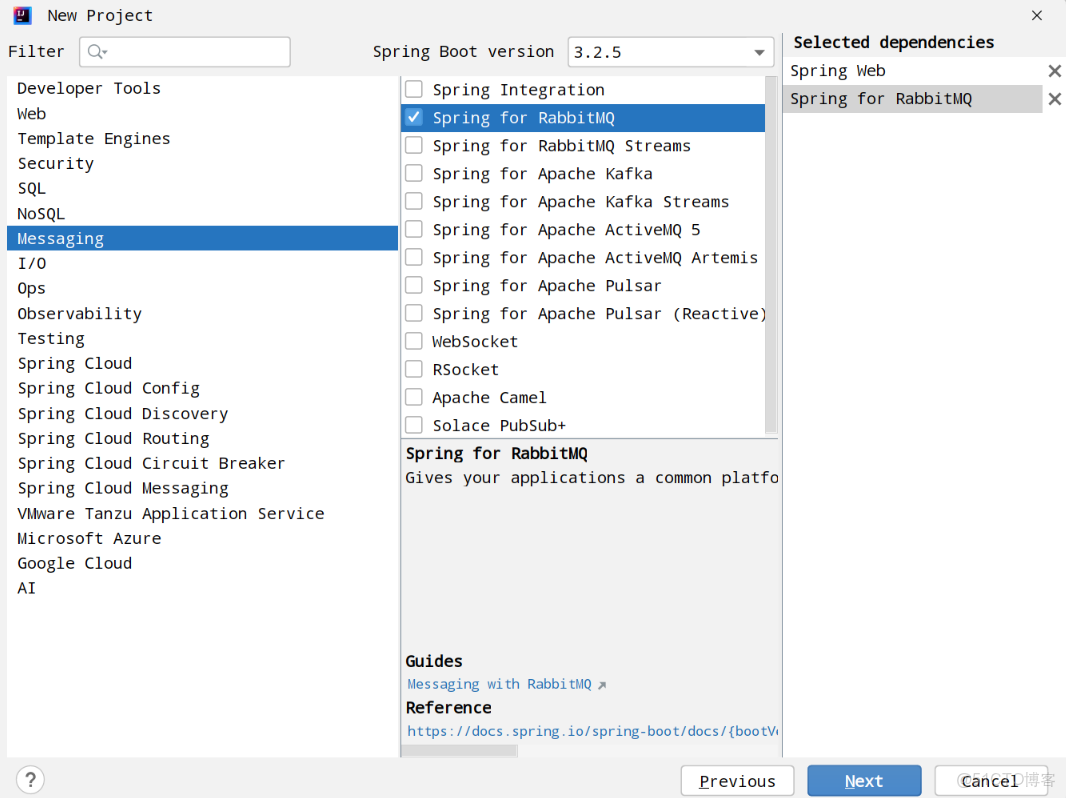Check the WebSocket dependency
Screen dimensions: 1066x798
[x=413, y=341]
